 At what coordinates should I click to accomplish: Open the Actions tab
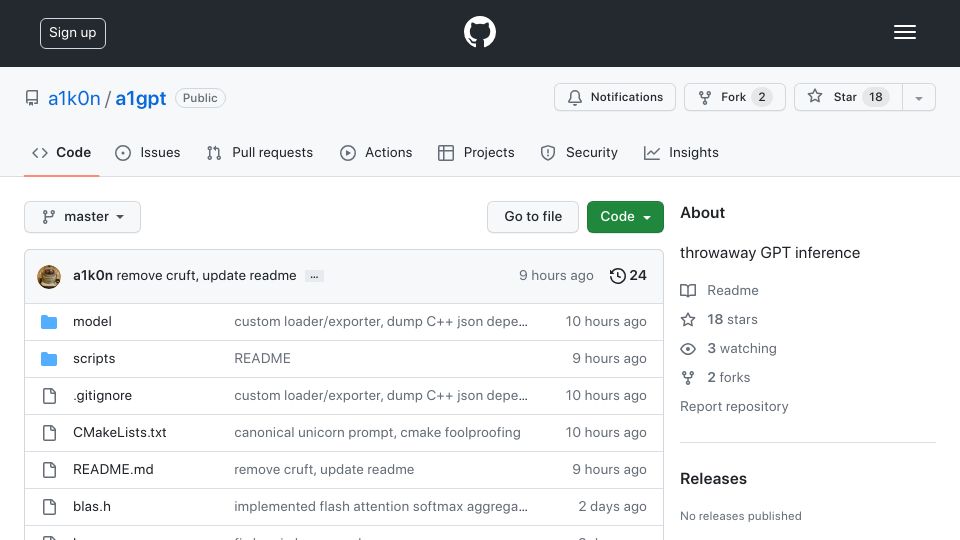376,152
